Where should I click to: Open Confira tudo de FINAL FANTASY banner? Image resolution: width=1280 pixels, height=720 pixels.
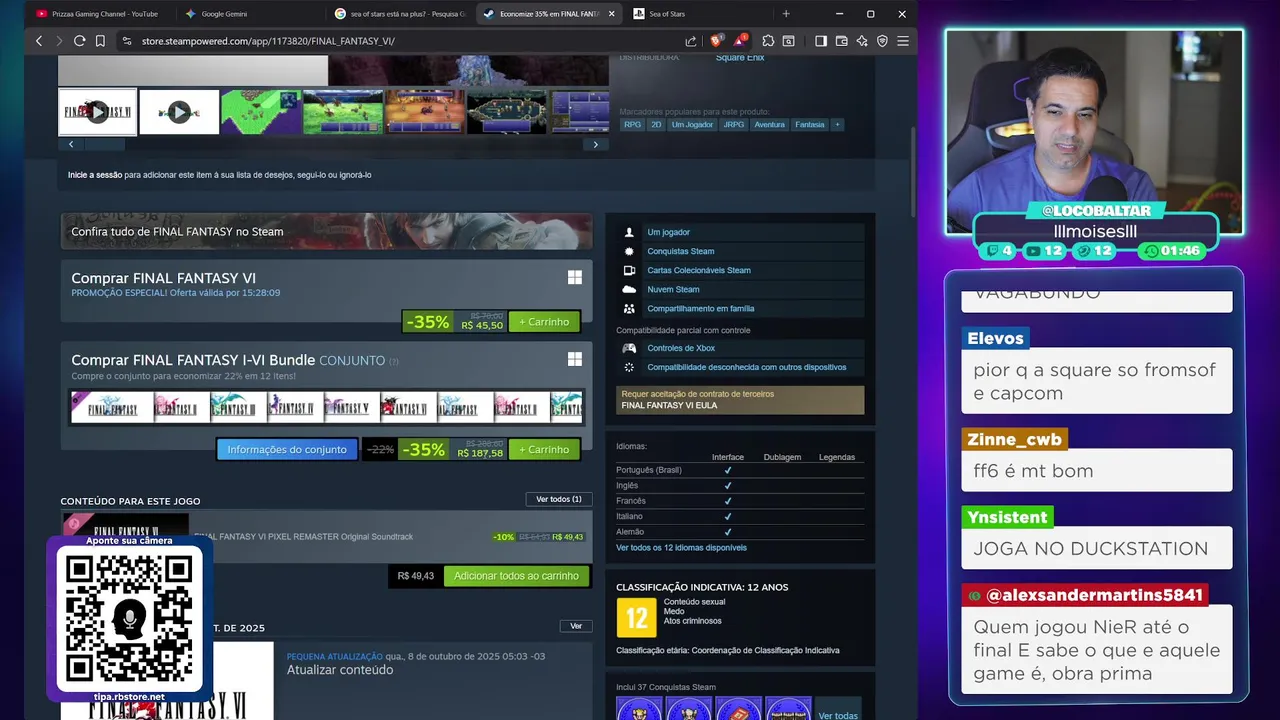click(326, 231)
